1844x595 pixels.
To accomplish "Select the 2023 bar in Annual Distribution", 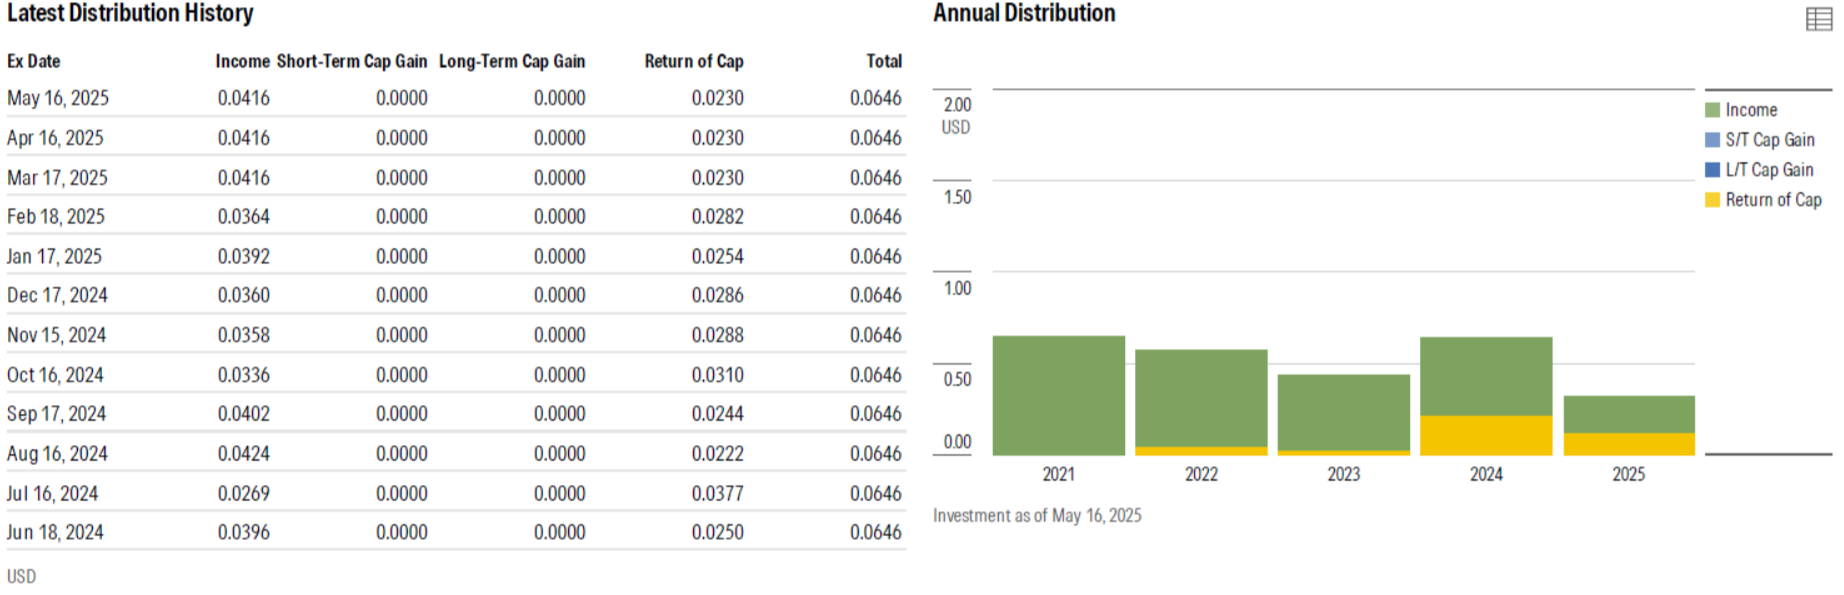I will coord(1344,412).
